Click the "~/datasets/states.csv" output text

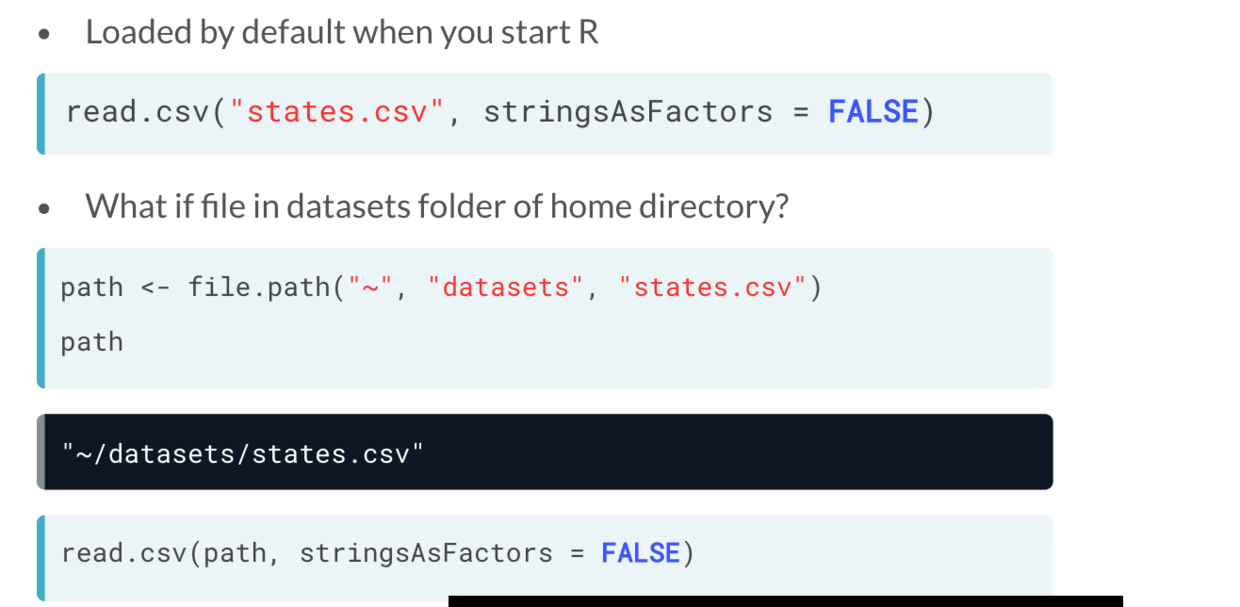coord(242,454)
